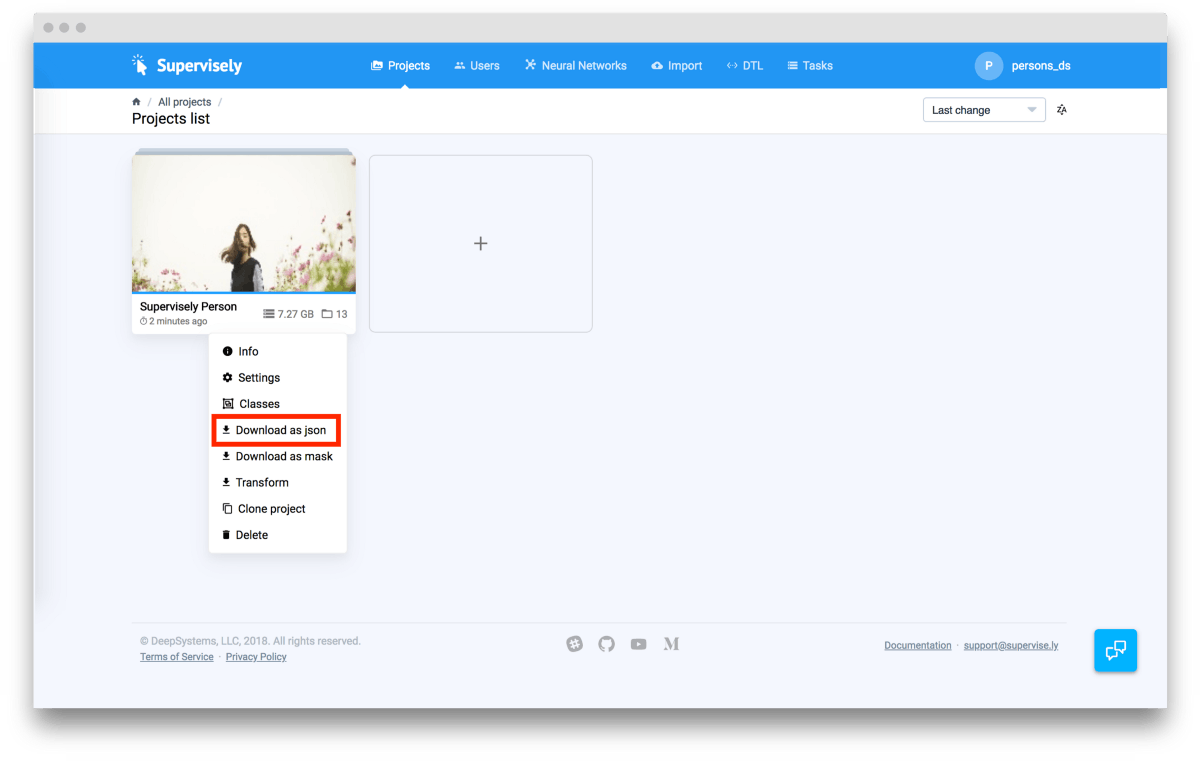Switch to the Tasks section
The height and width of the screenshot is (766, 1200).
coord(810,65)
